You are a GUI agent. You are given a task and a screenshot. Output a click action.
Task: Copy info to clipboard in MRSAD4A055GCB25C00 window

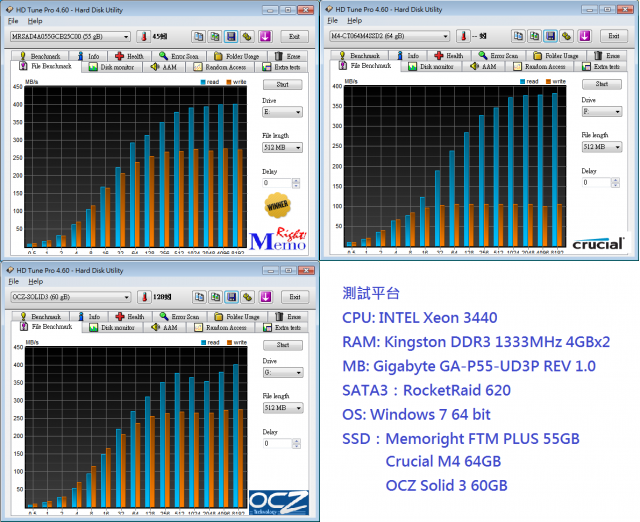[x=199, y=36]
